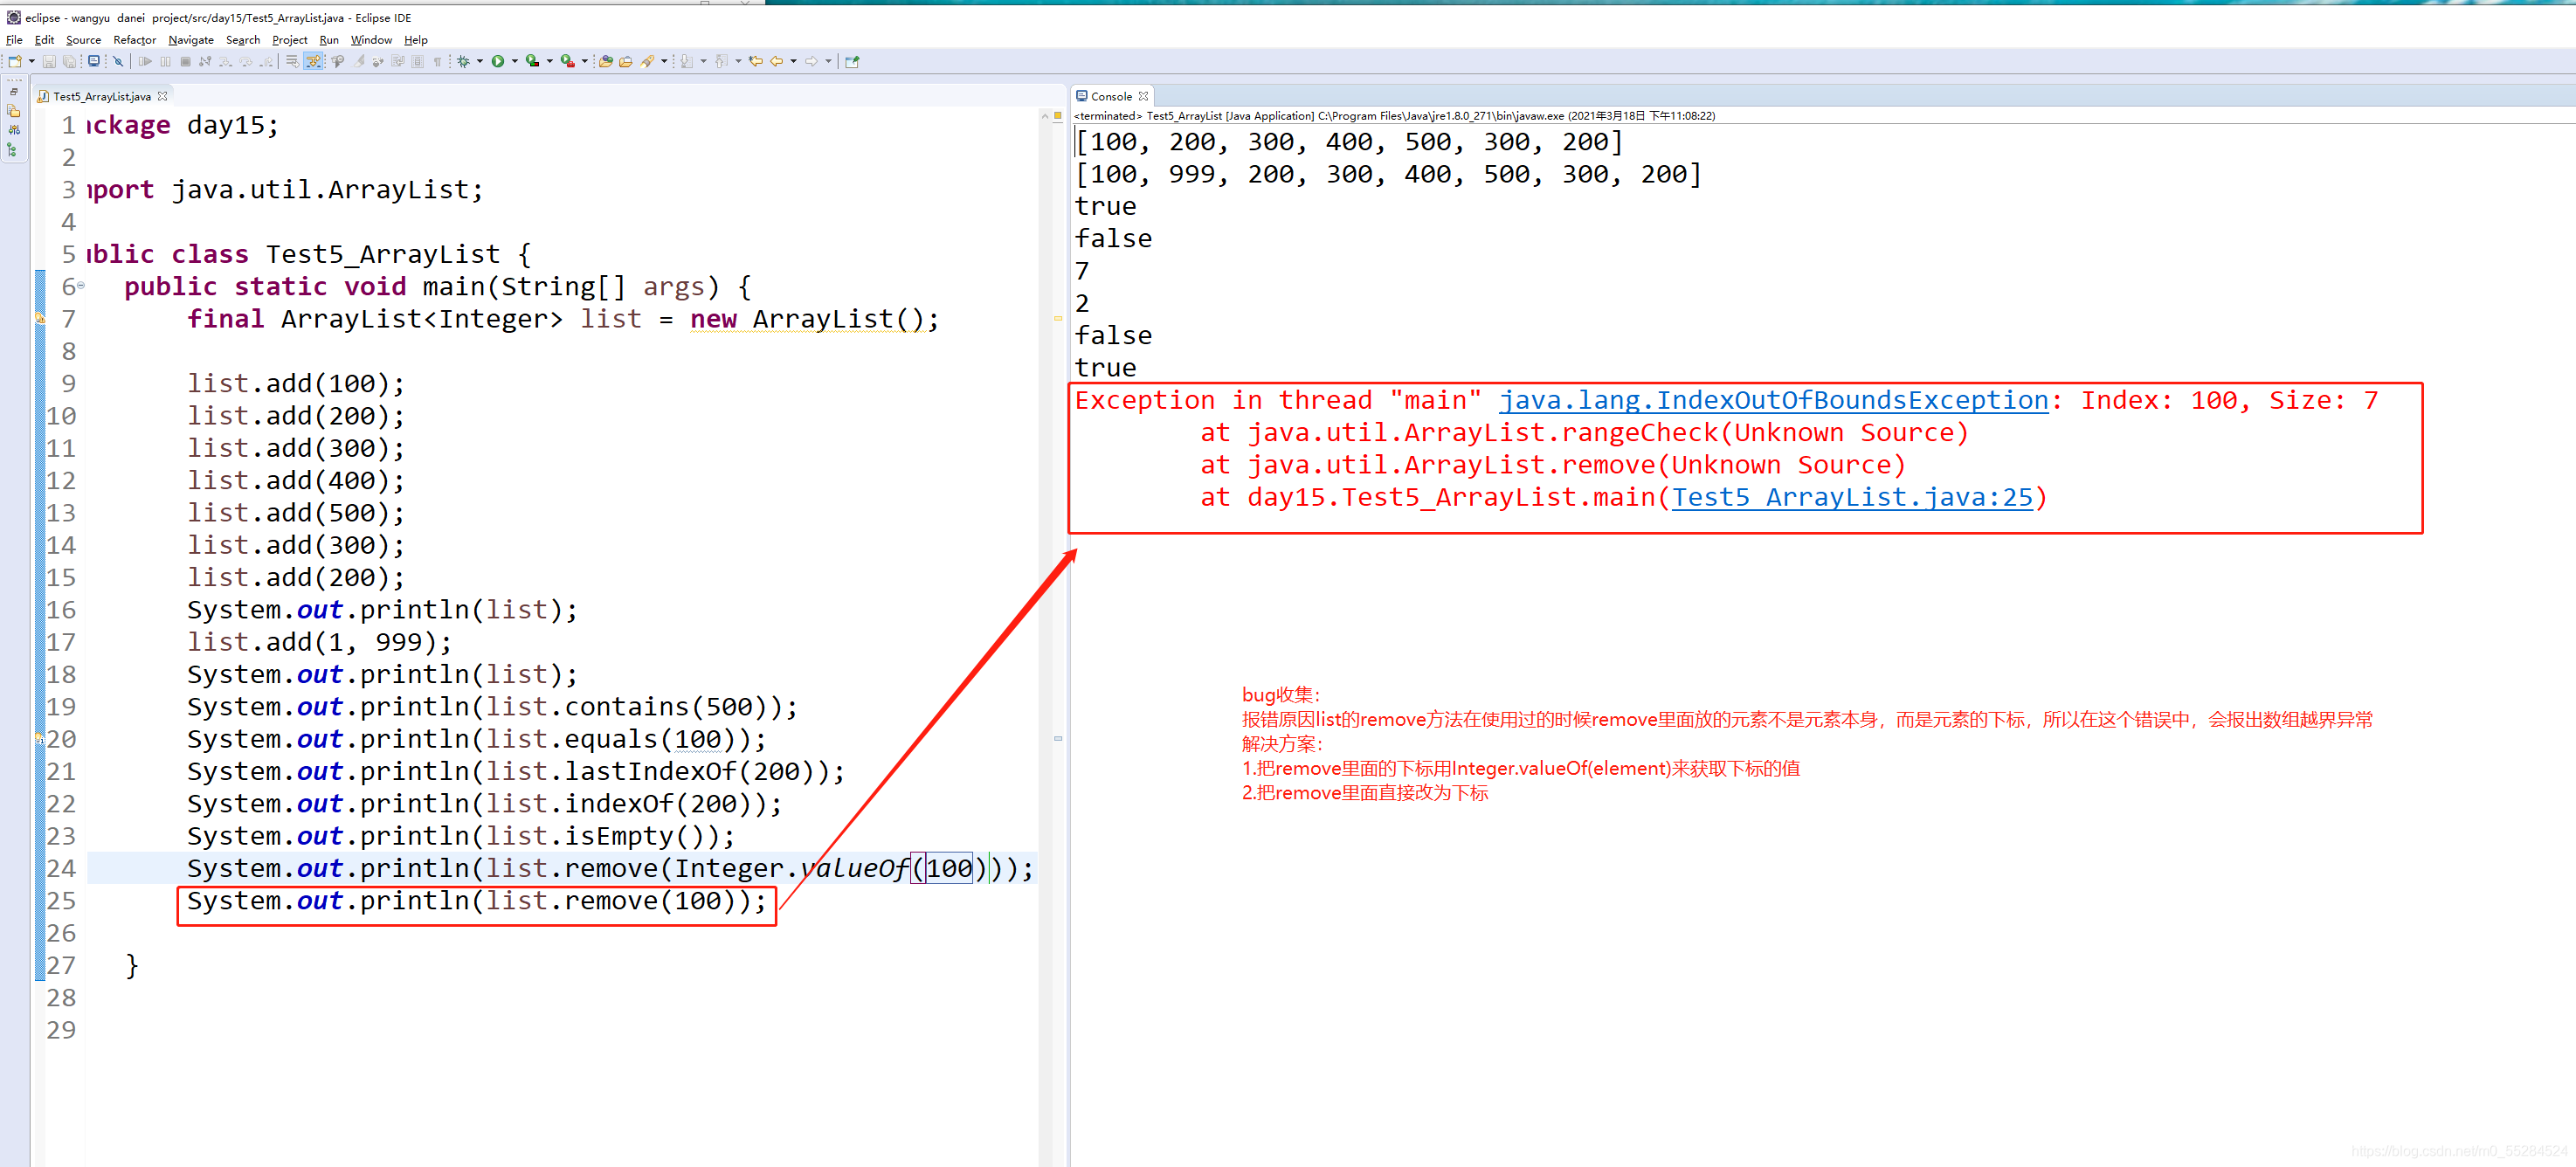Image resolution: width=2576 pixels, height=1167 pixels.
Task: Click the New file wizard icon
Action: (14, 61)
